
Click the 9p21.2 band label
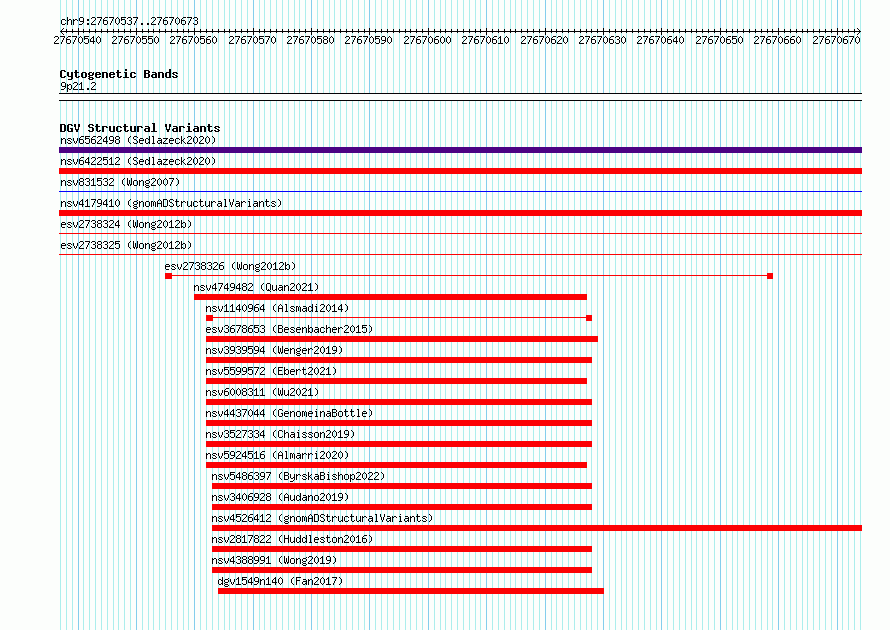pos(78,86)
